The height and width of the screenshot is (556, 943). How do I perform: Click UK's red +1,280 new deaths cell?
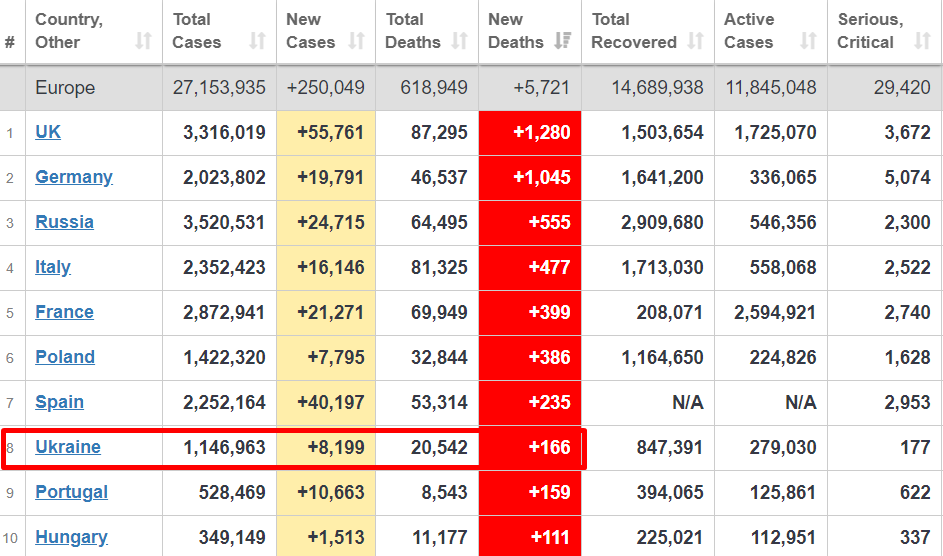click(x=530, y=132)
